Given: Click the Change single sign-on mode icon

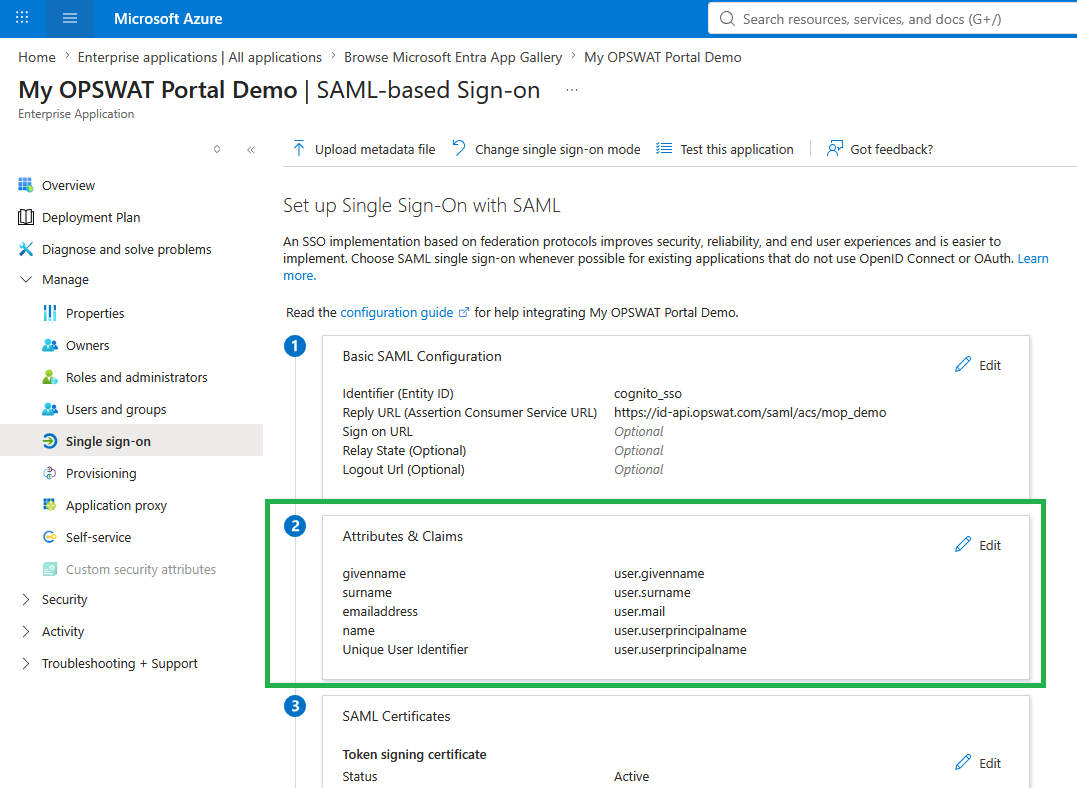Looking at the screenshot, I should click(459, 148).
